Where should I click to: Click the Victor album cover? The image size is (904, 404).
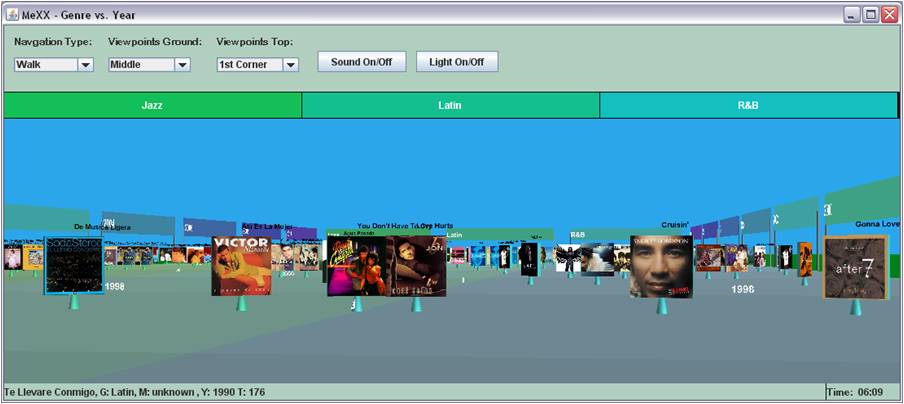click(x=242, y=266)
